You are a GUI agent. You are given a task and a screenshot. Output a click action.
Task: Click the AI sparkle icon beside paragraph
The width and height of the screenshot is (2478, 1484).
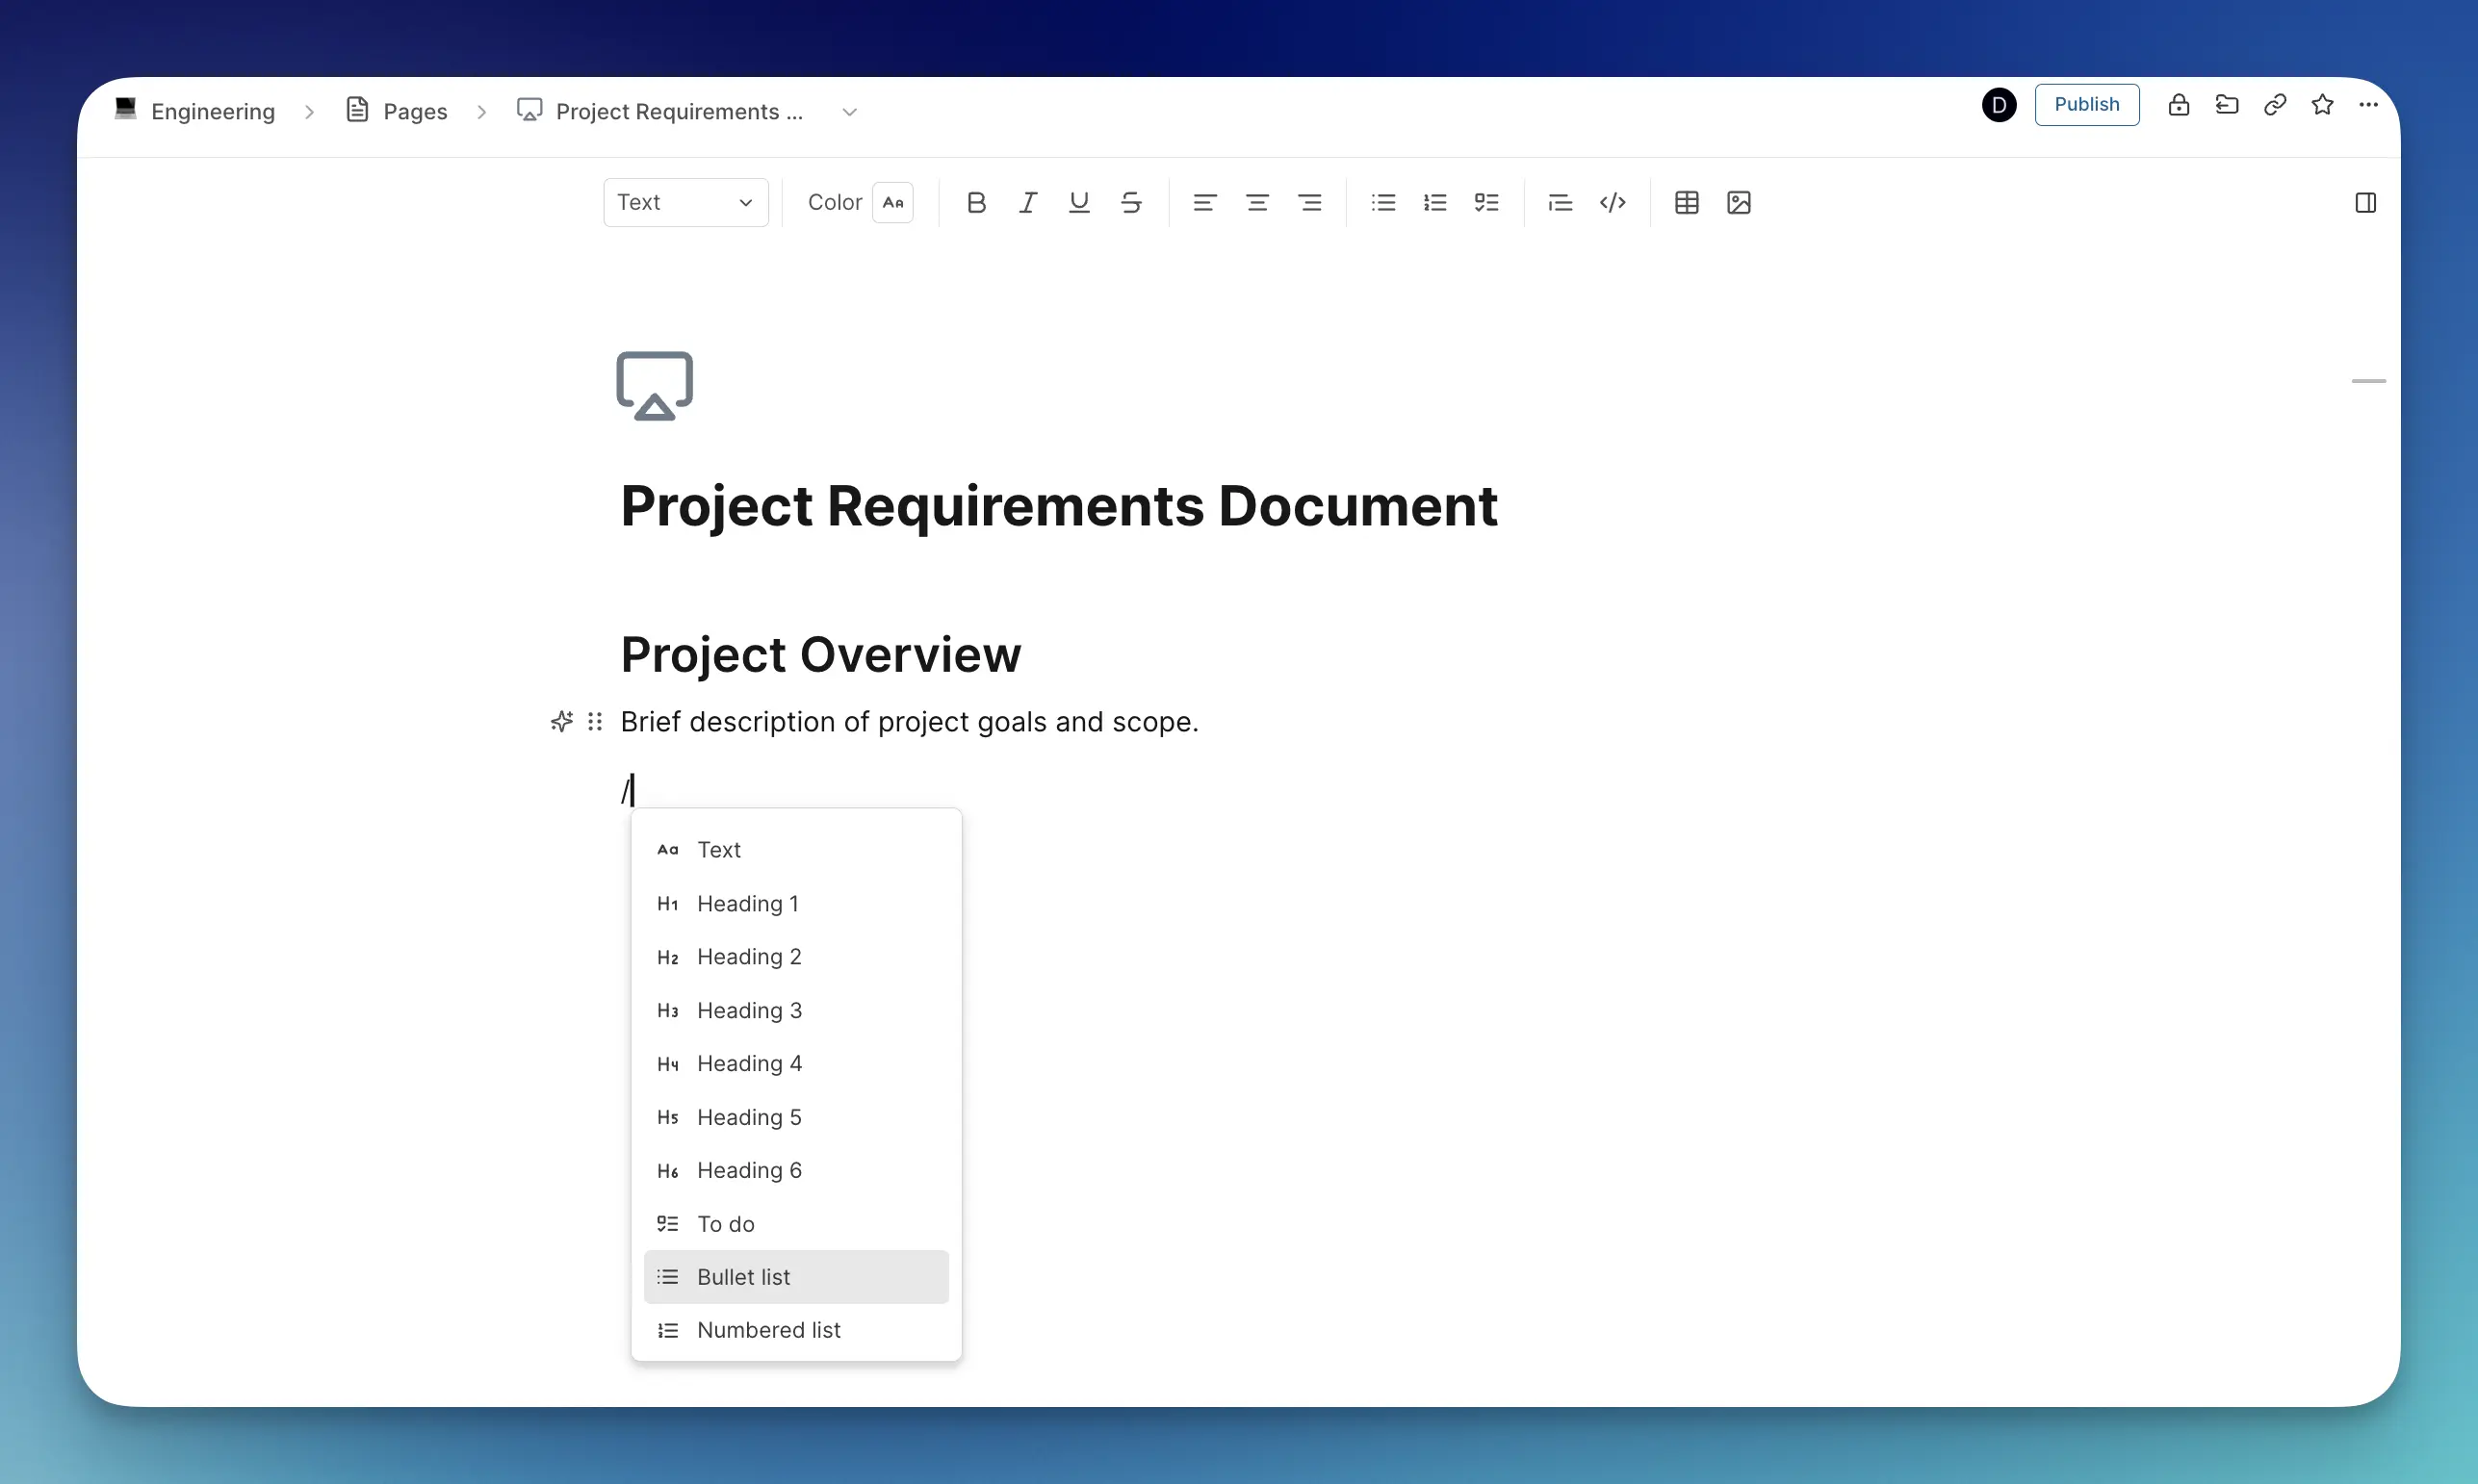tap(562, 721)
